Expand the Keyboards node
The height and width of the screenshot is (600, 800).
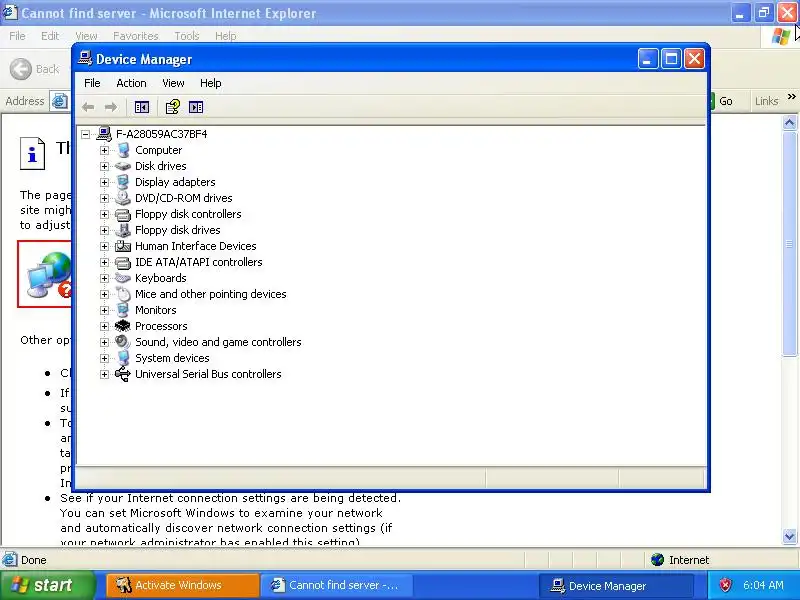[105, 278]
